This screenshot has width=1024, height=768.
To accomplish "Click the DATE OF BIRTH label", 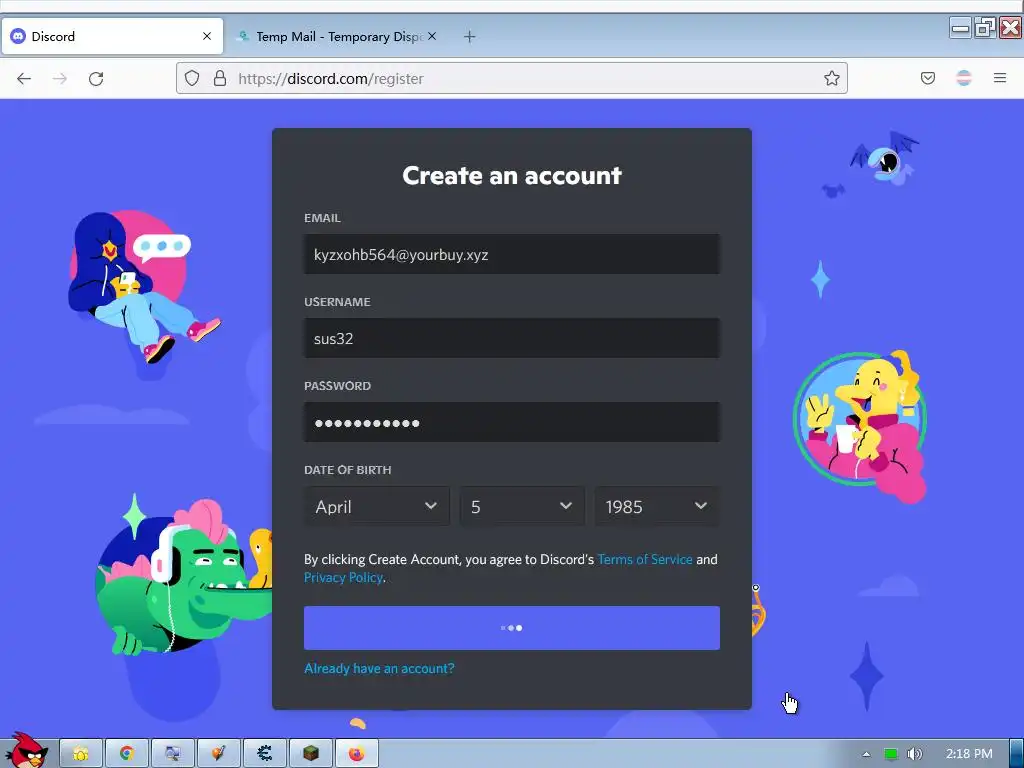I will [347, 470].
